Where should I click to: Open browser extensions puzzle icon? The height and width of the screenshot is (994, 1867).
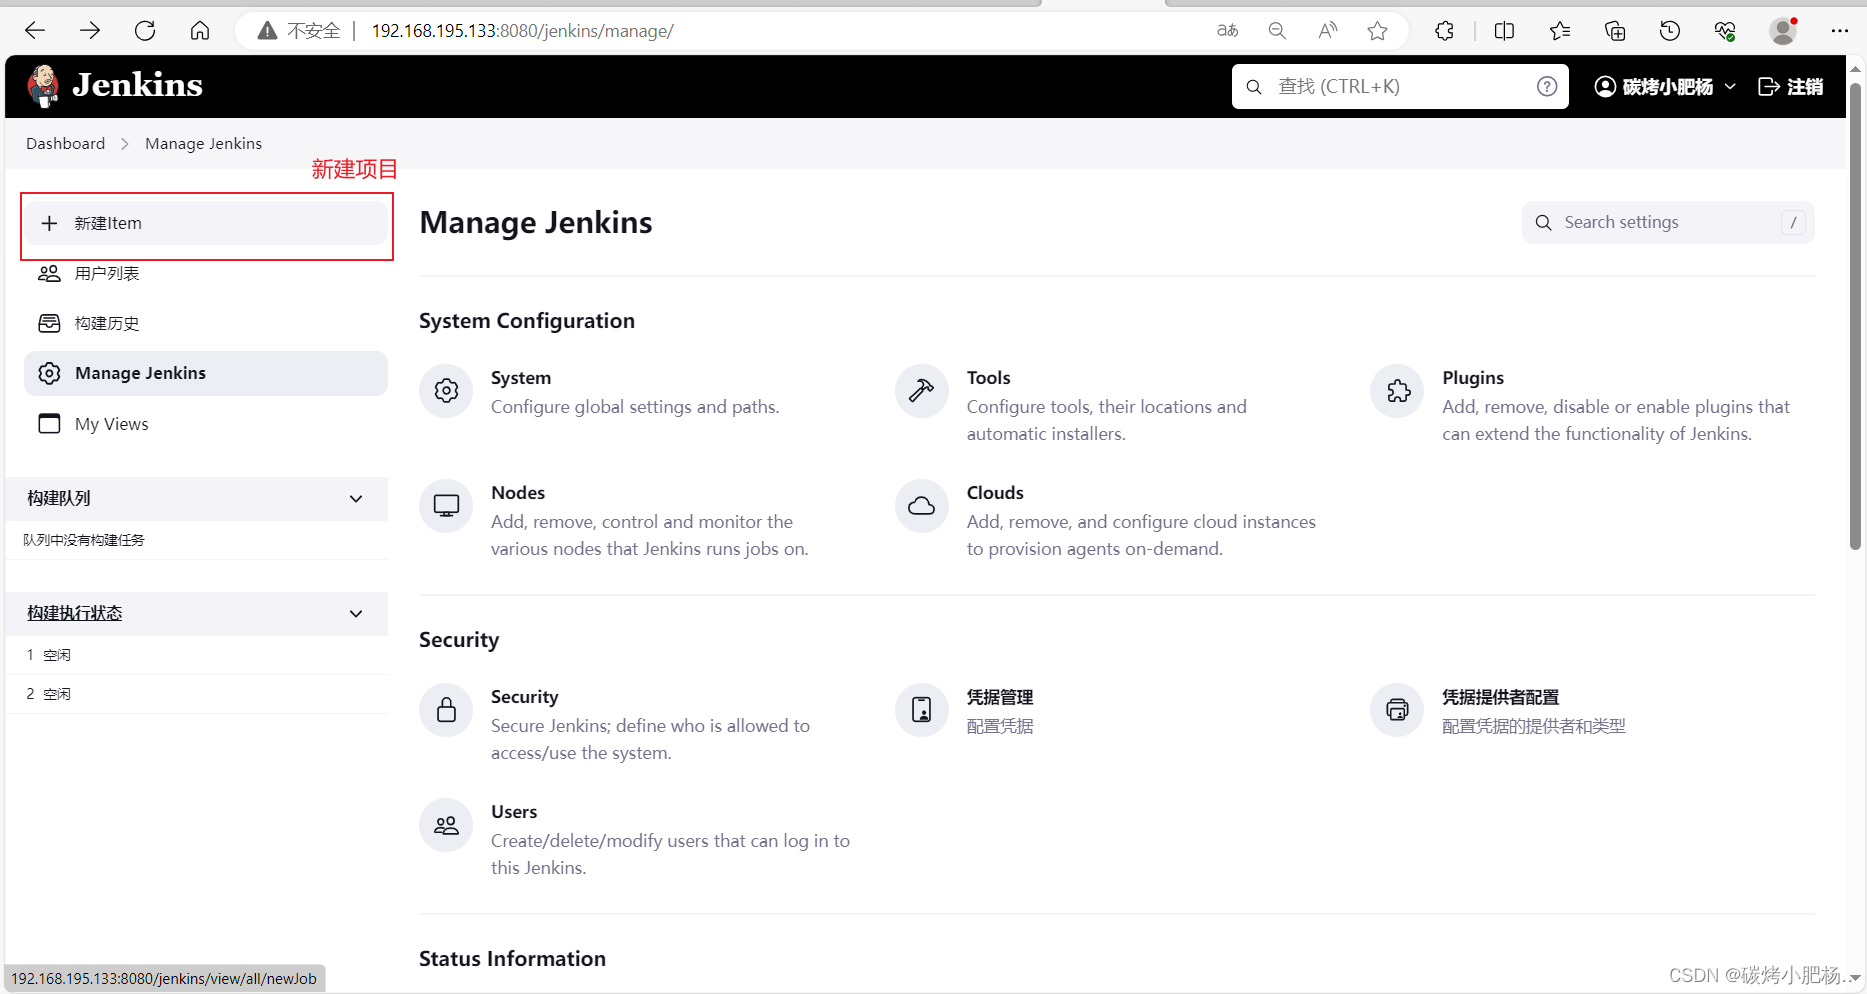[x=1444, y=31]
